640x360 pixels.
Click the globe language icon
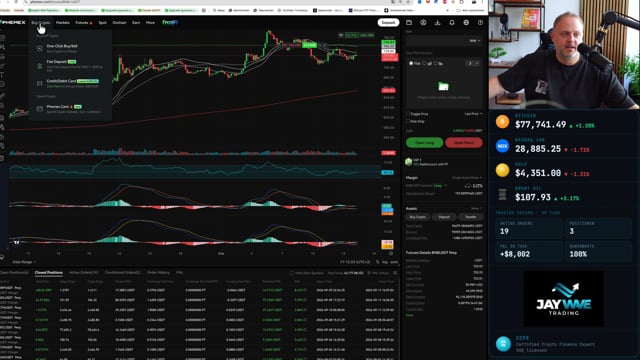coord(466,22)
